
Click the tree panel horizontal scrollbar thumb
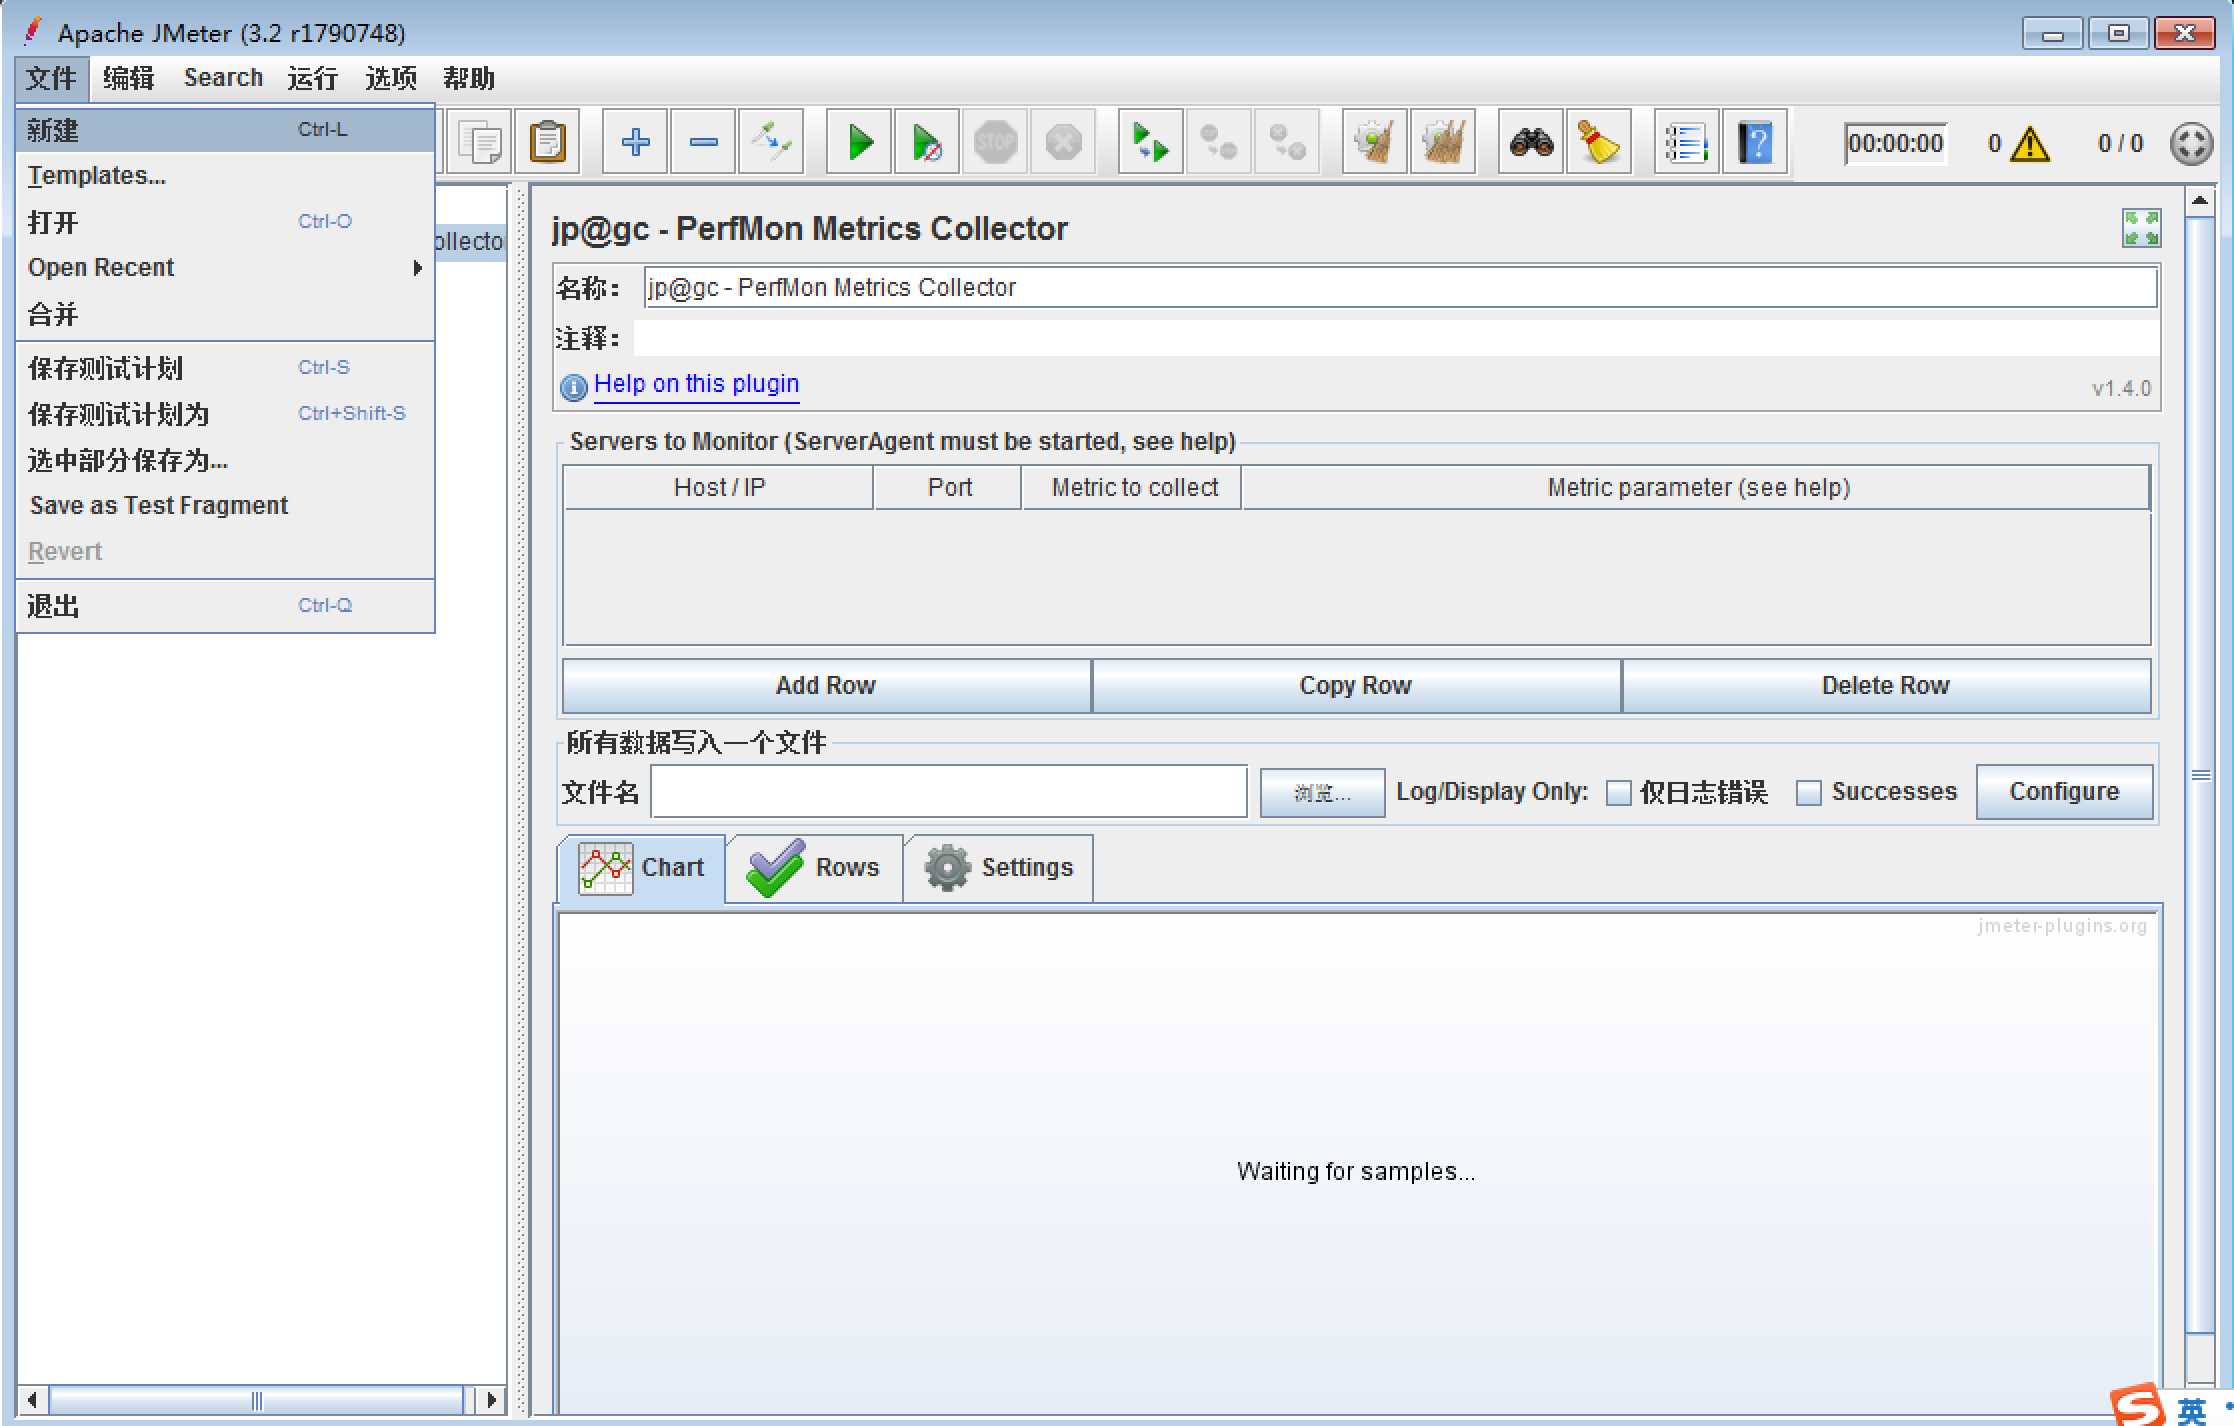pos(257,1400)
